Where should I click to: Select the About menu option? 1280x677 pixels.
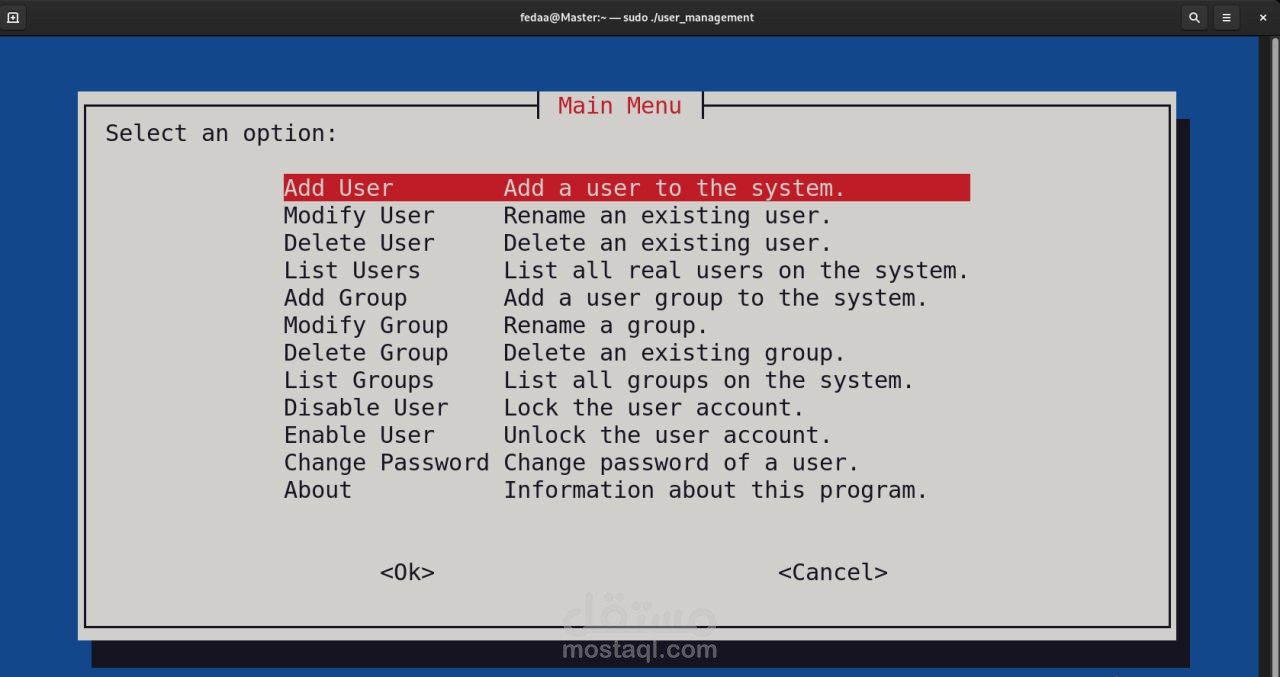(318, 491)
